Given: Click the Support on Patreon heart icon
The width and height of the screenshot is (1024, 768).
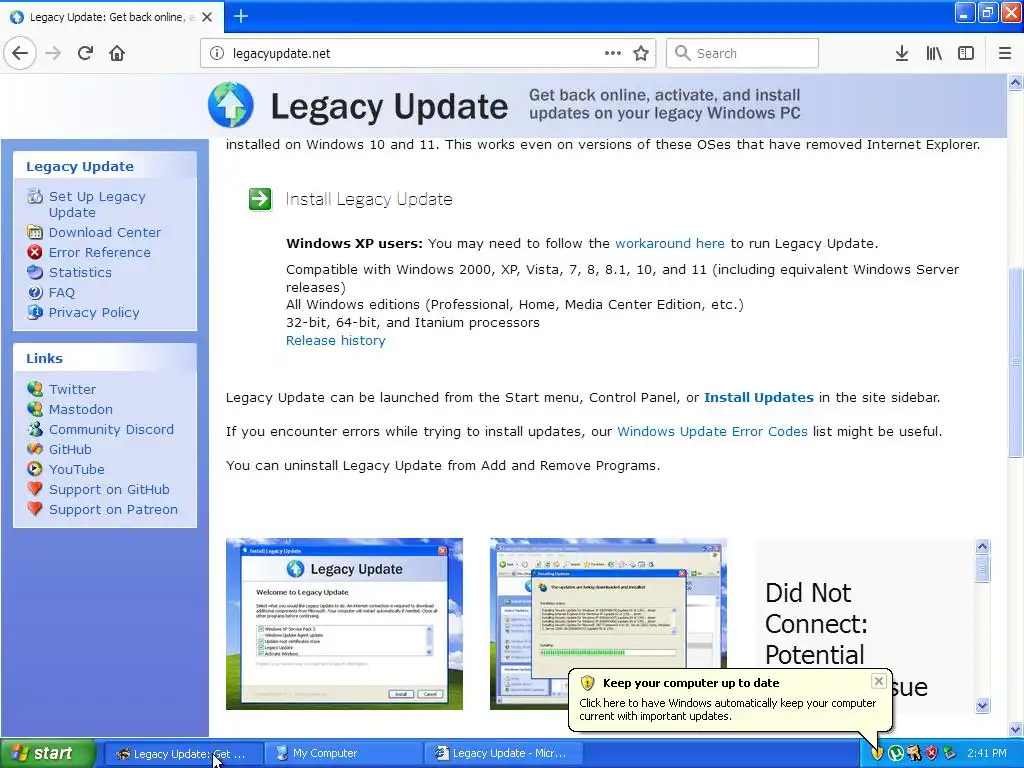Looking at the screenshot, I should [35, 509].
